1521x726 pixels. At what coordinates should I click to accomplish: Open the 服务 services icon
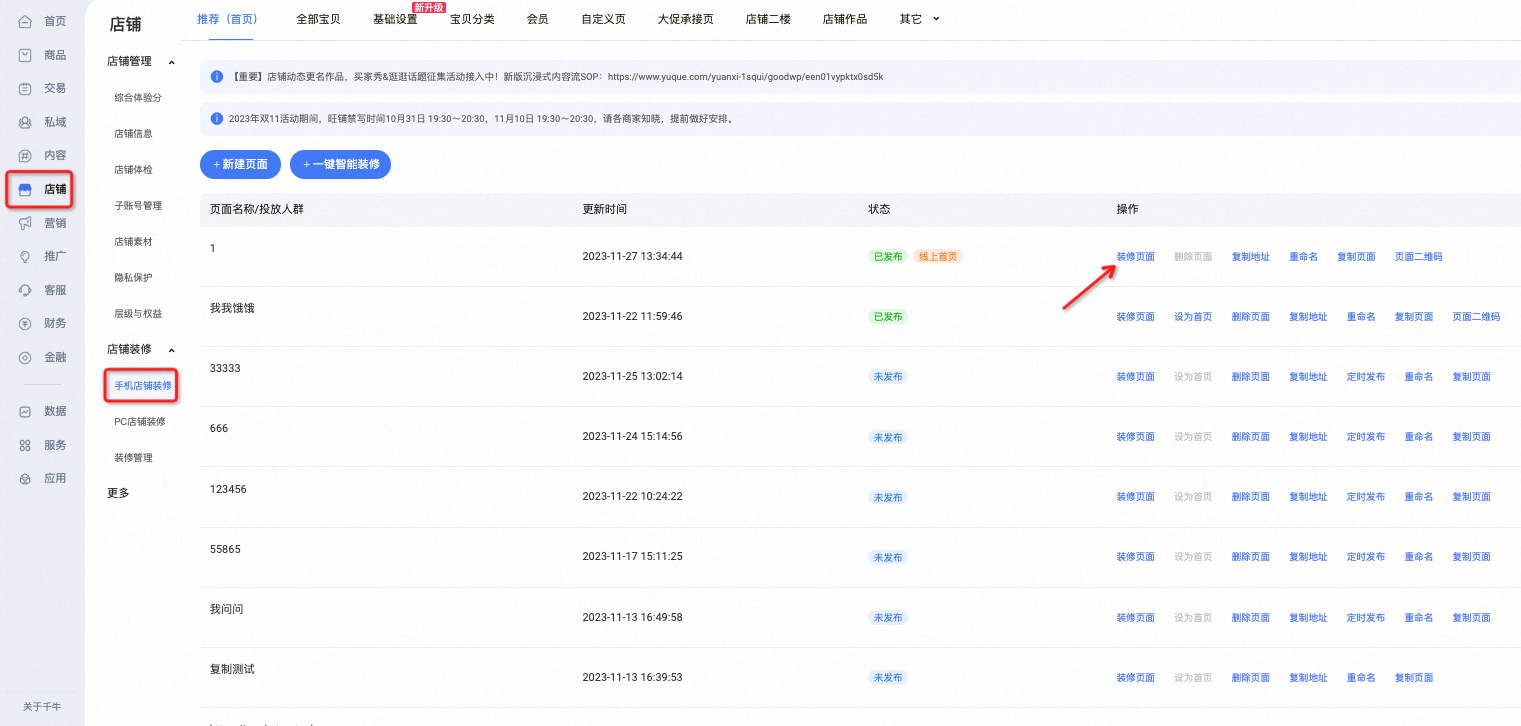tap(25, 445)
